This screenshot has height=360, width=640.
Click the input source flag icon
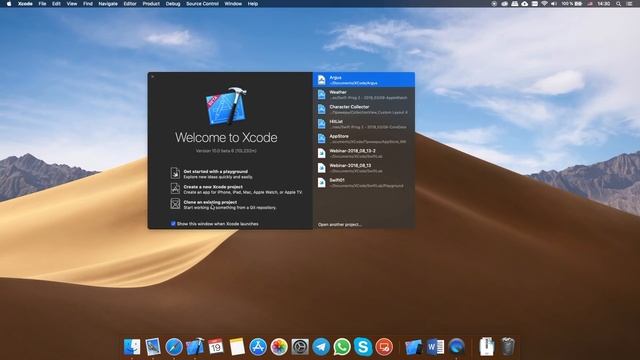click(x=590, y=4)
